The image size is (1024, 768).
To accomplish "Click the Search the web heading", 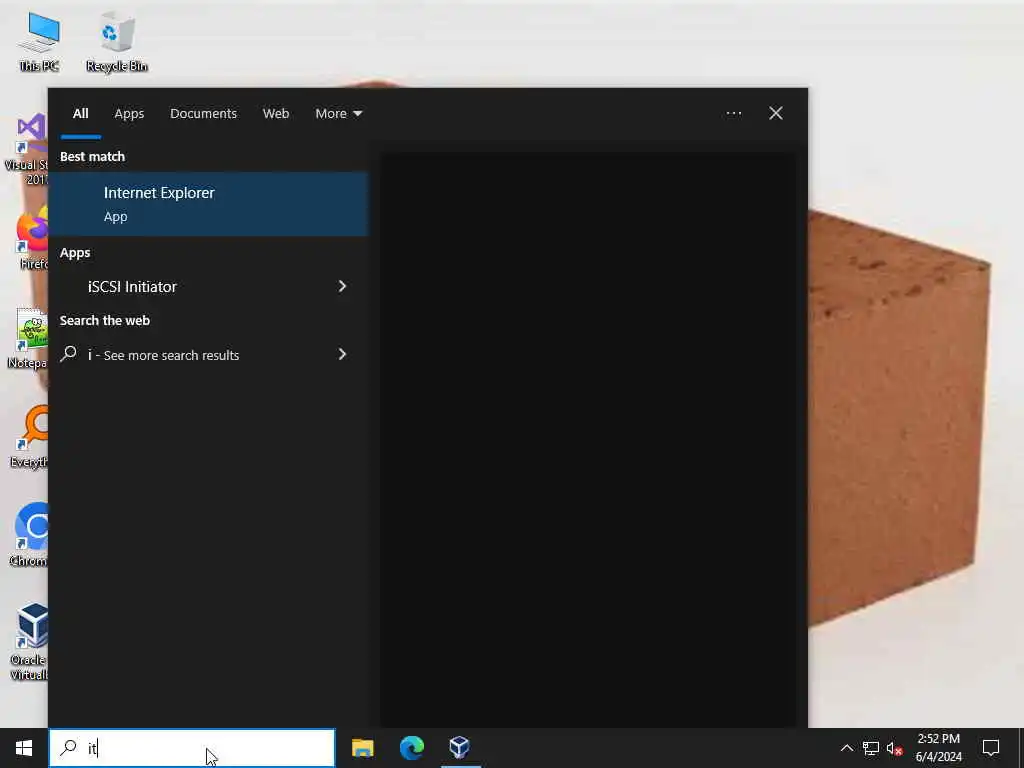I will click(x=104, y=321).
